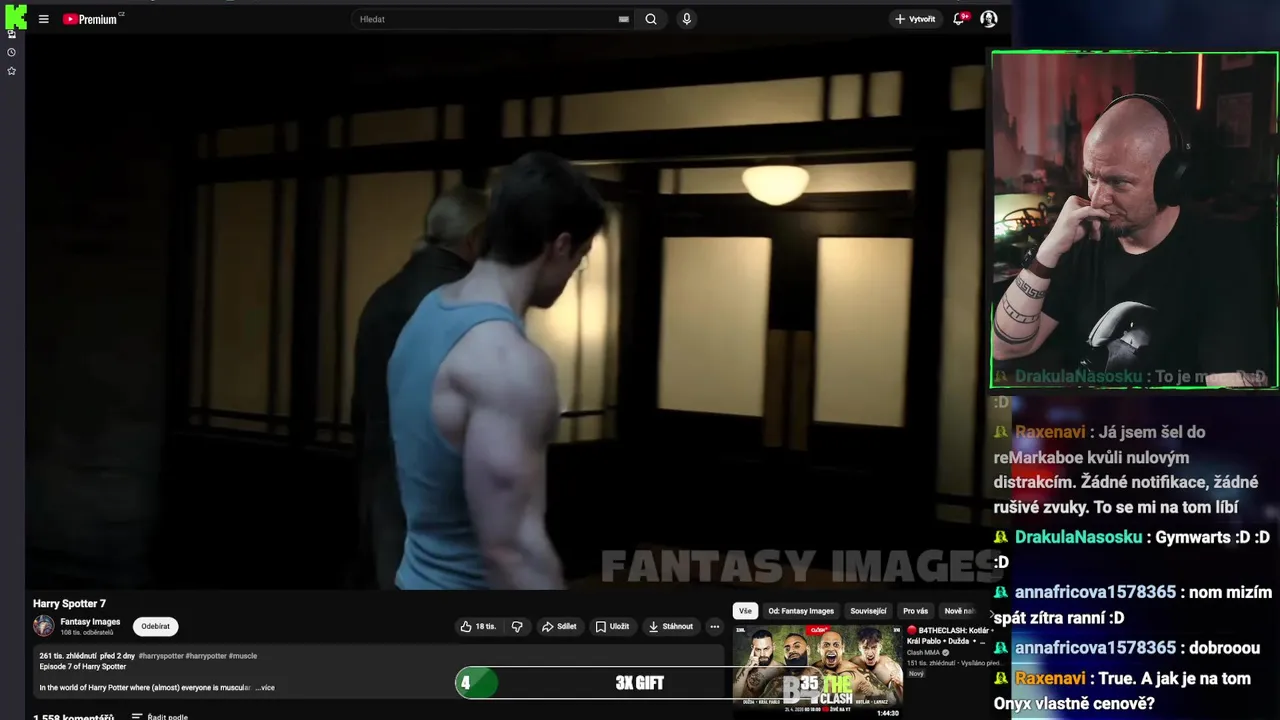1280x720 pixels.
Task: Save the video with Uložit
Action: pyautogui.click(x=612, y=627)
